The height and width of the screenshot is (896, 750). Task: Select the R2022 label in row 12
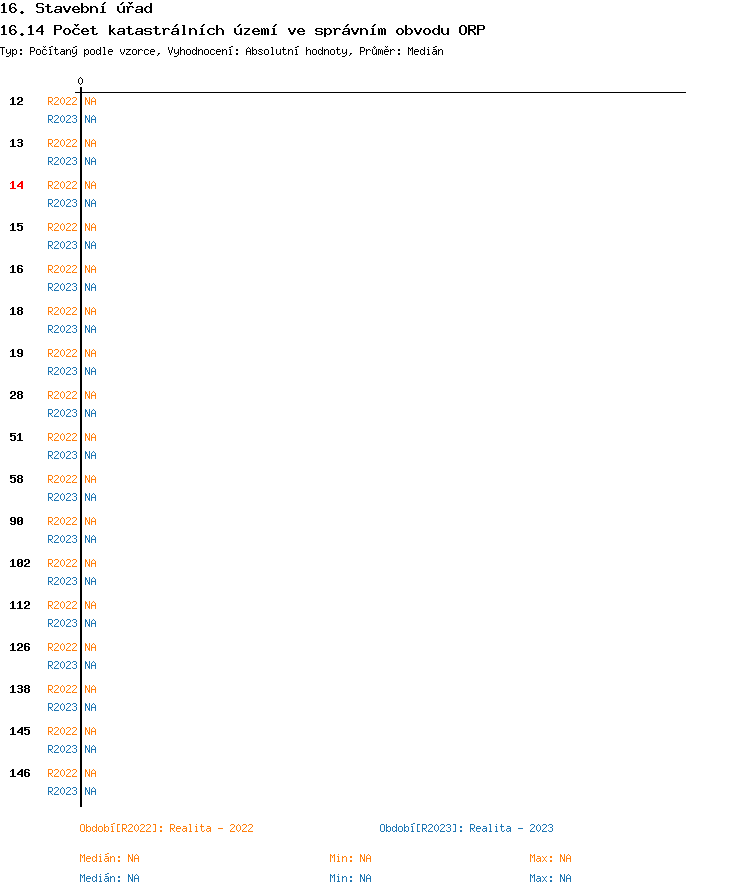tap(62, 101)
